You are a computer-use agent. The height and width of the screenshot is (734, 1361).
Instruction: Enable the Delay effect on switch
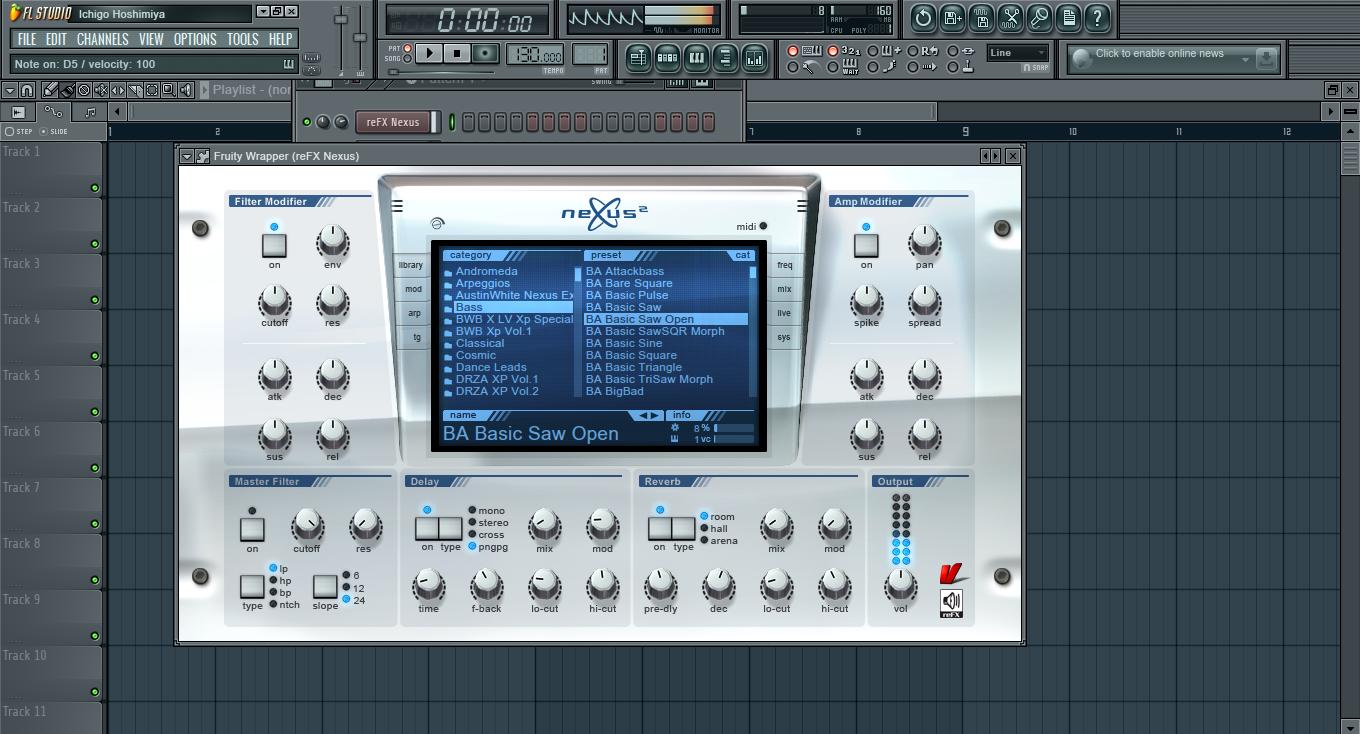(427, 527)
